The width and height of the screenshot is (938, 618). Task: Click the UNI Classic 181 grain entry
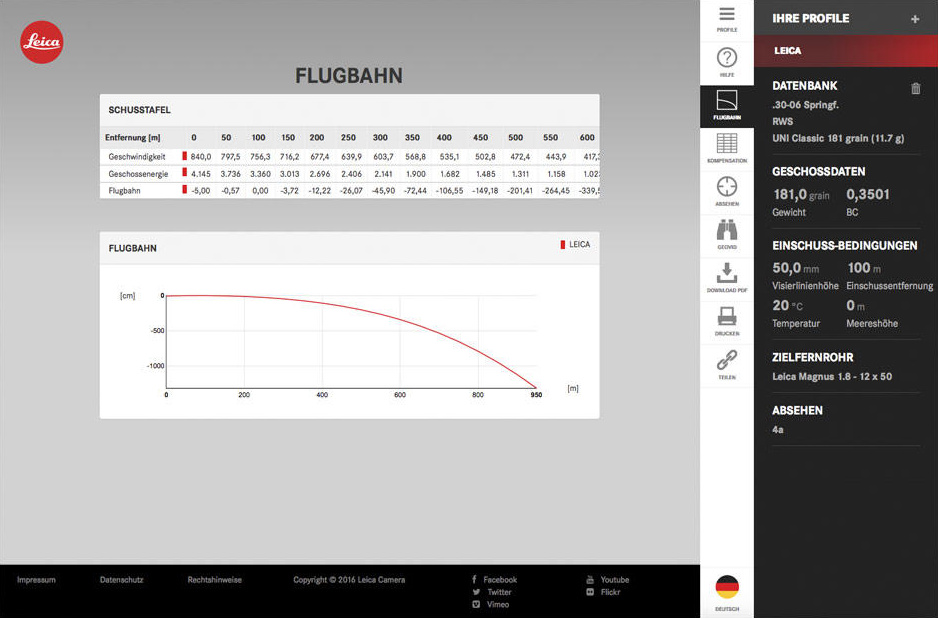[x=838, y=138]
